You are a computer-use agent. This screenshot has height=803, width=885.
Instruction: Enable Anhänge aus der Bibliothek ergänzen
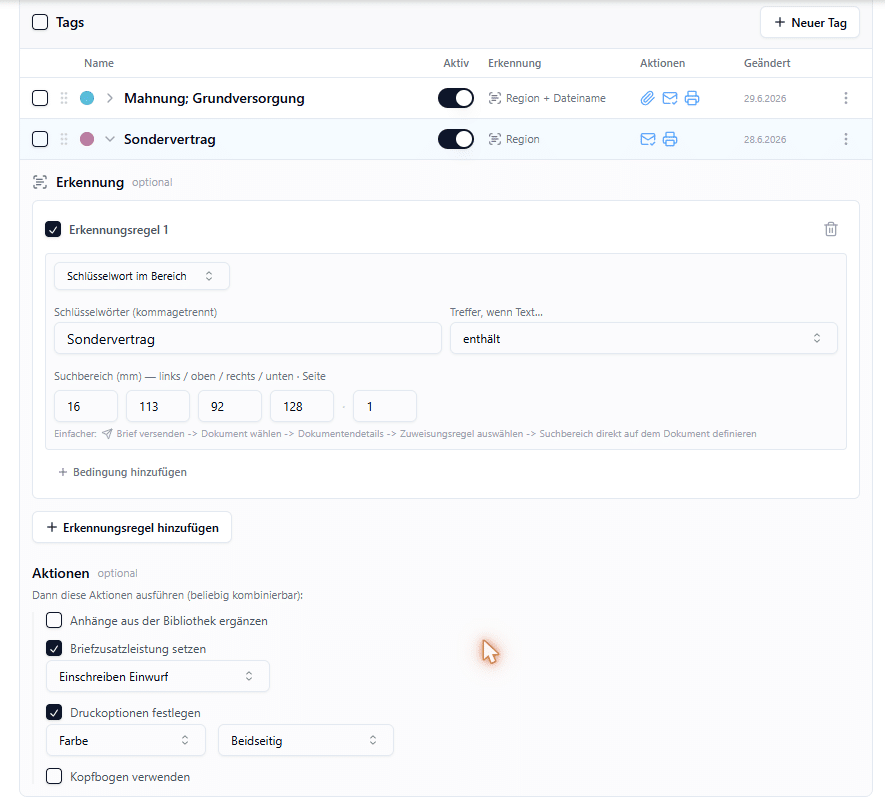point(54,621)
